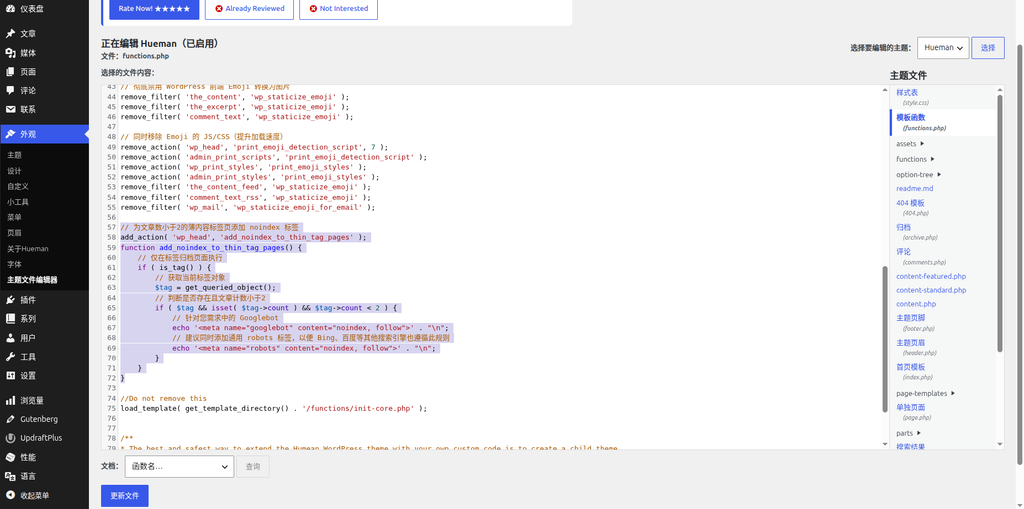Click the Not Interested button
Image resolution: width=1024 pixels, height=509 pixels.
pos(338,8)
